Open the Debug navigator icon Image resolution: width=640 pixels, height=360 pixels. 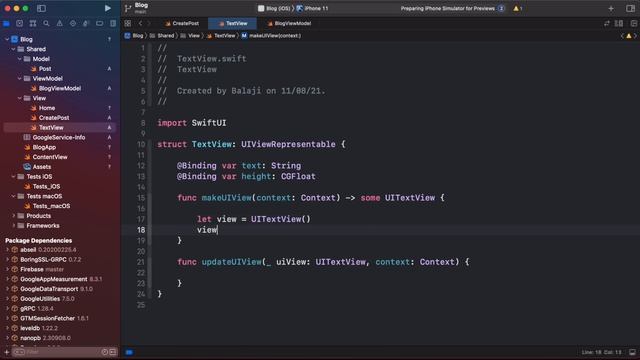pos(86,24)
